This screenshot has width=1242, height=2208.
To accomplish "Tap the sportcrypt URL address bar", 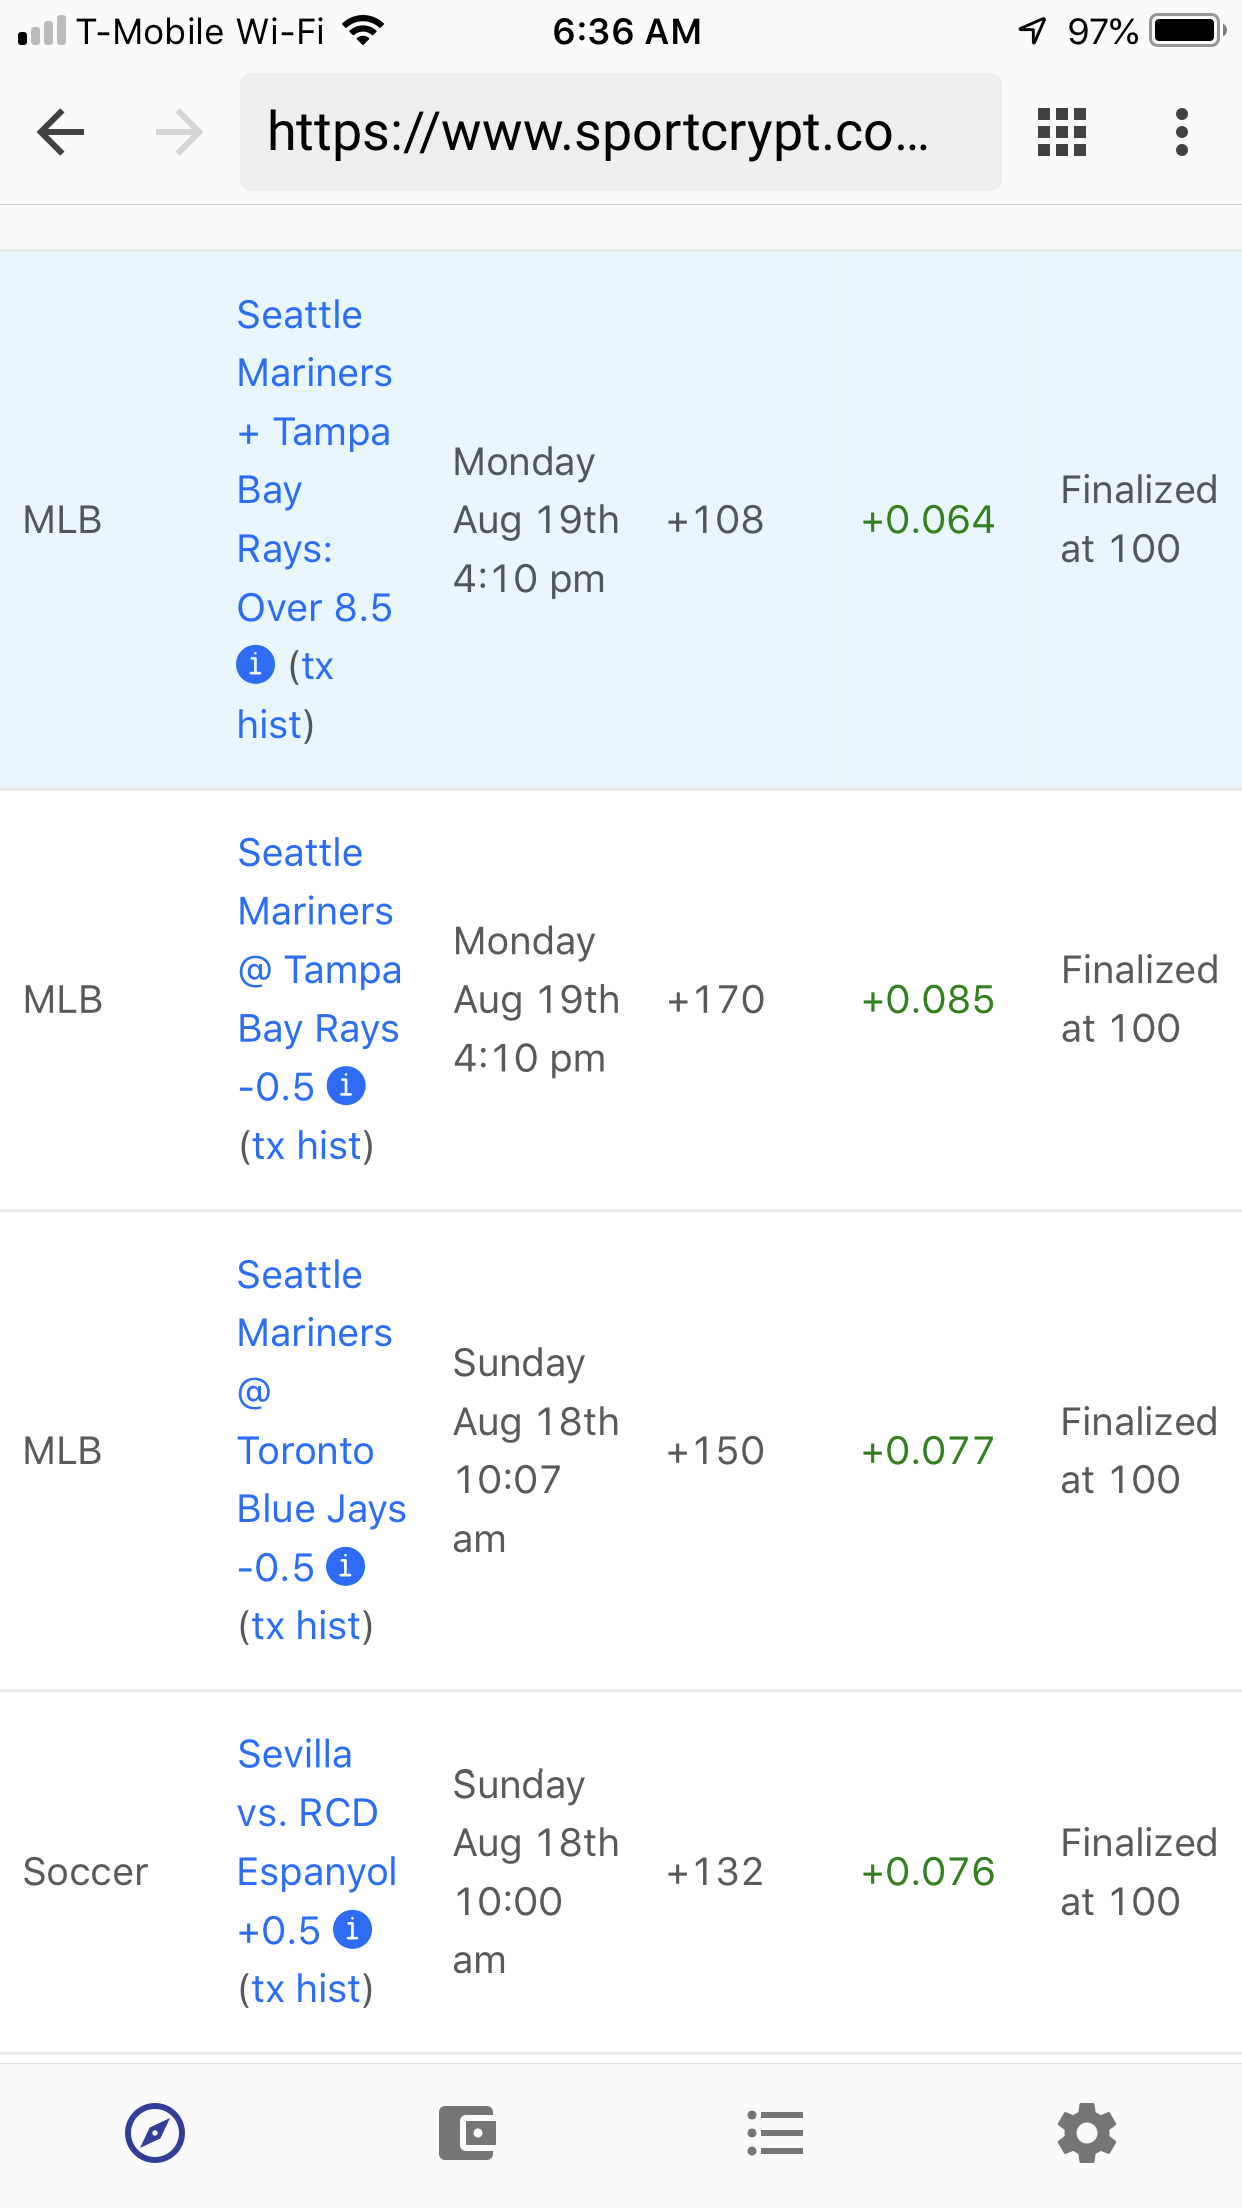I will coord(620,132).
